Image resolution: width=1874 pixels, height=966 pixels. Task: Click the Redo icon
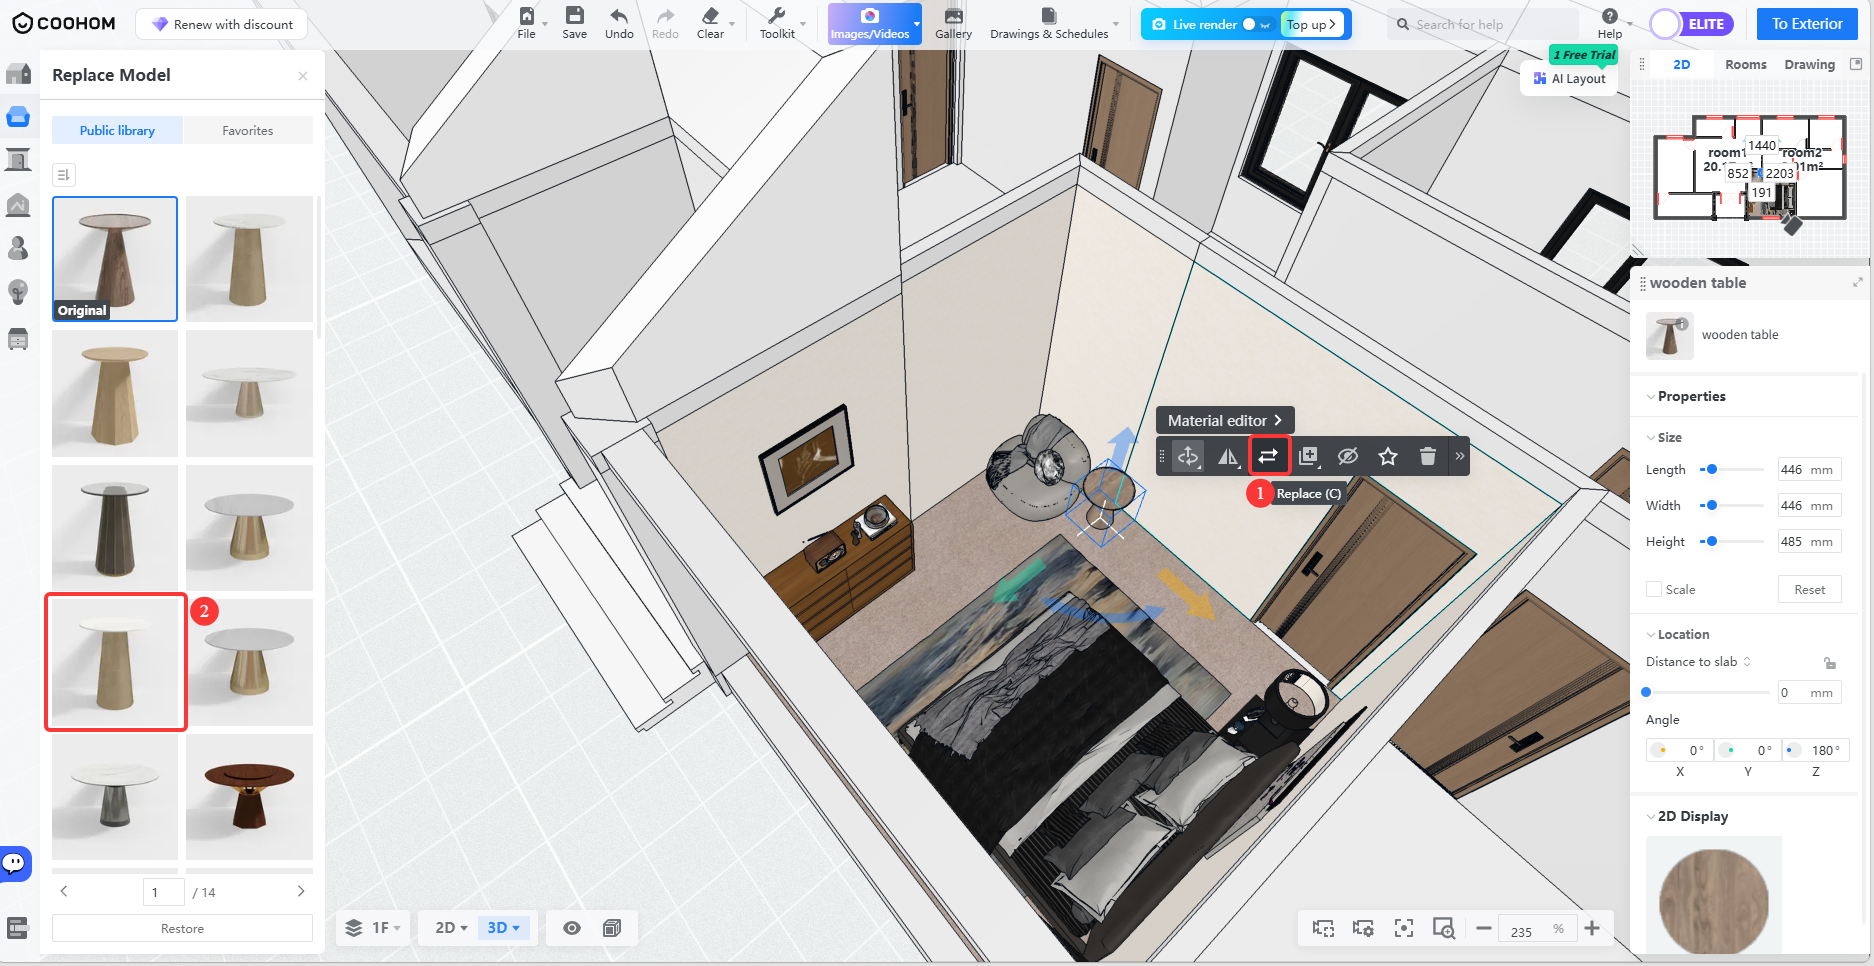(665, 15)
